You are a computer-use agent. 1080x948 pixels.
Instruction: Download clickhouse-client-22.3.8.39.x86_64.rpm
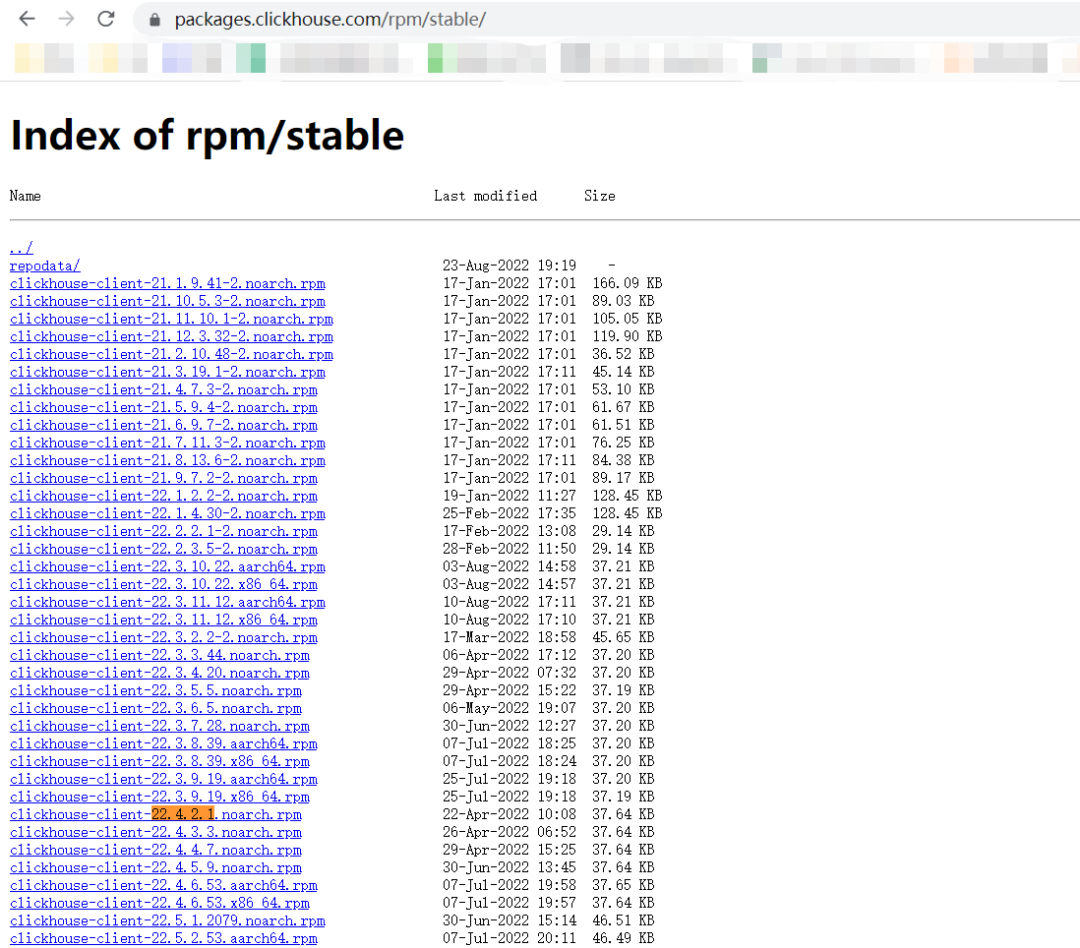pos(160,761)
